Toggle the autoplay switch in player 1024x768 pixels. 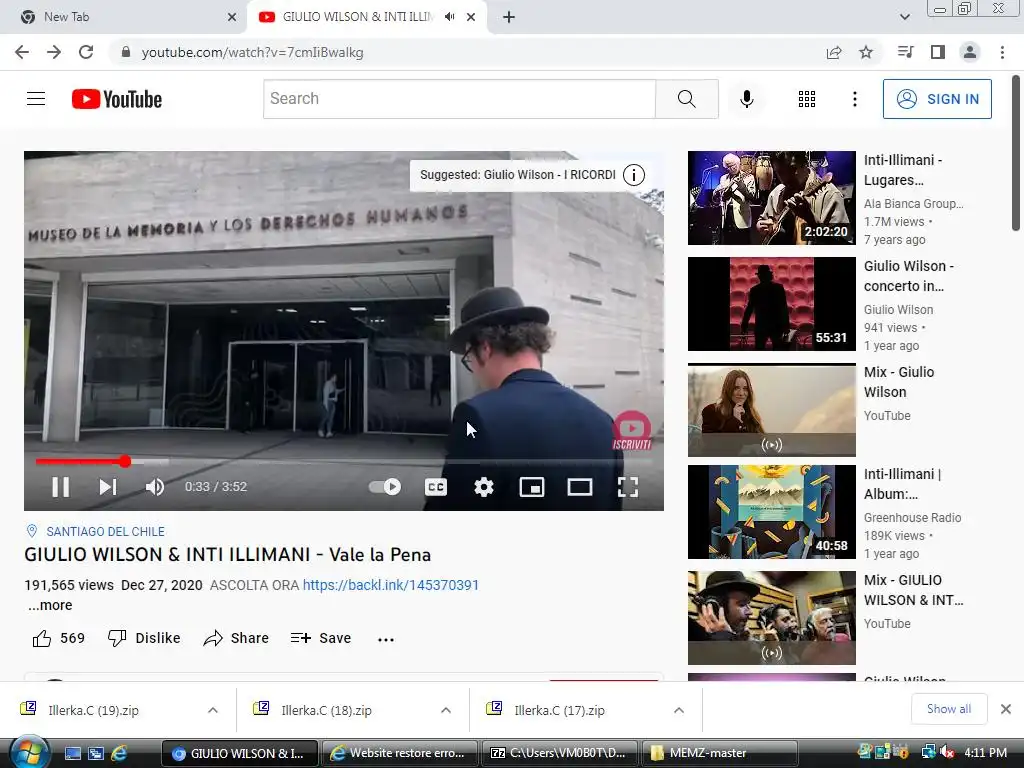pyautogui.click(x=385, y=487)
